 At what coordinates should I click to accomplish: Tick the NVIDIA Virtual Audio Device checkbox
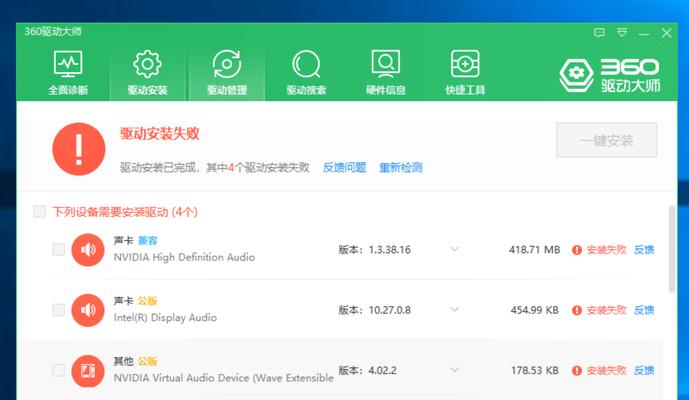click(x=58, y=370)
